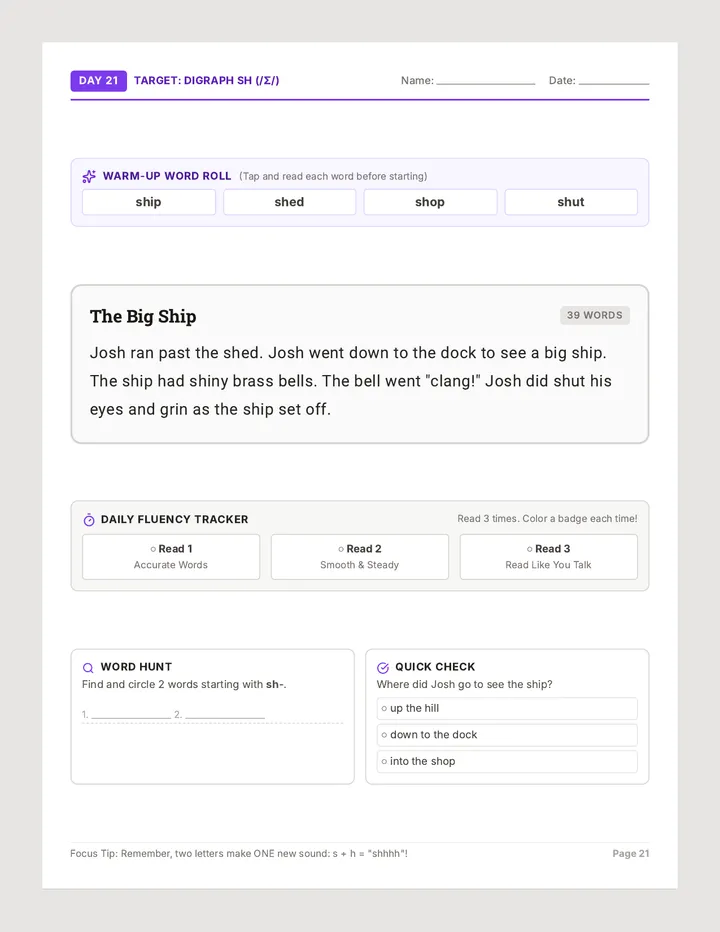Select the 'down to the dock' answer

tap(507, 735)
